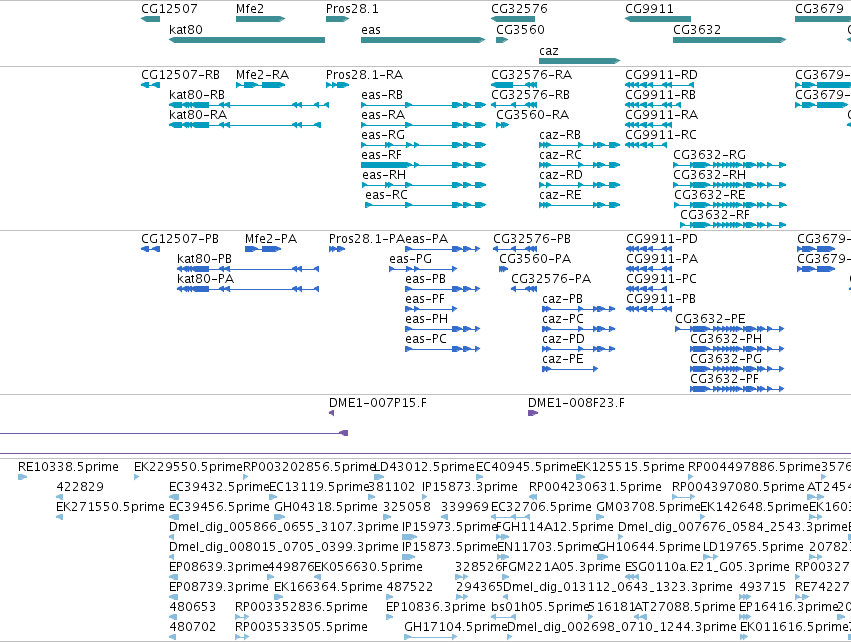Select protein kat80-PA label
This screenshot has width=851, height=642.
click(205, 279)
